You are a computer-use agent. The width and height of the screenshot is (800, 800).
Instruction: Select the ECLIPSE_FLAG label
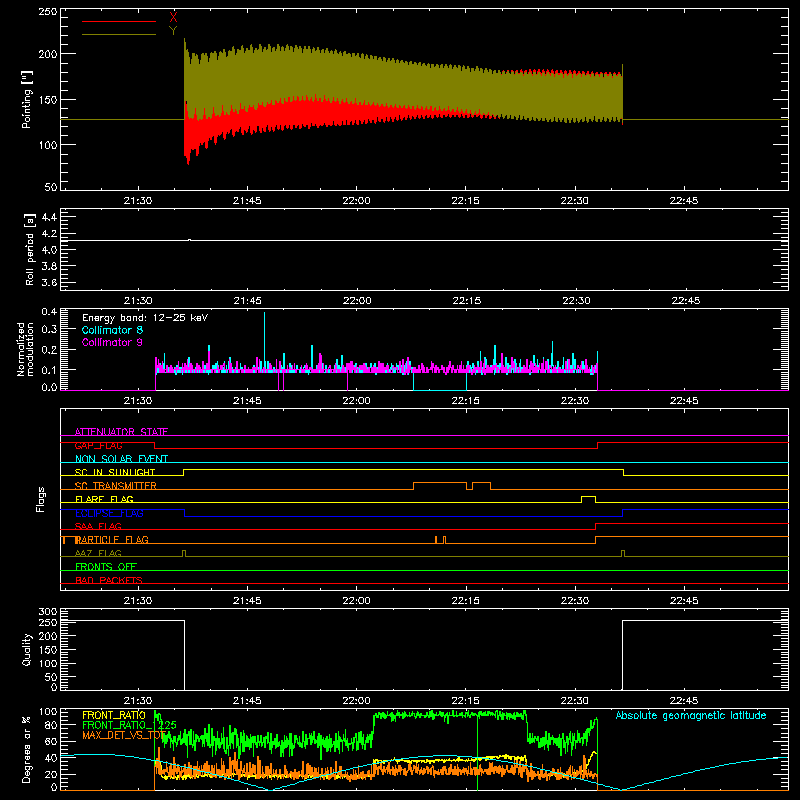click(x=109, y=513)
